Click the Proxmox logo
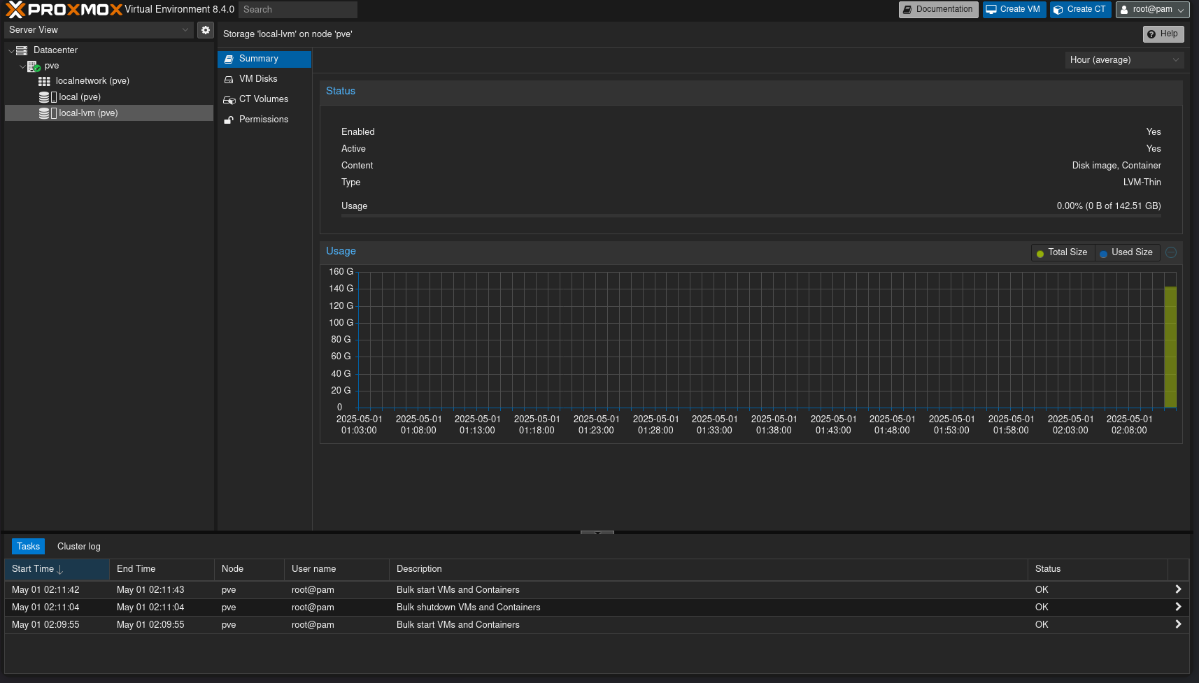 62,8
